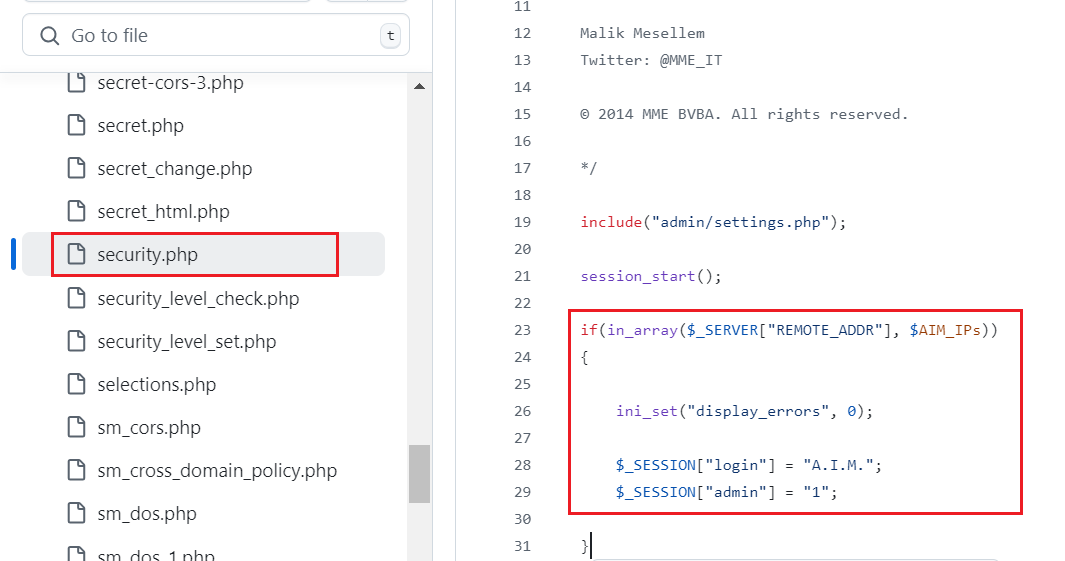Click line number 23 in the code view
The width and height of the screenshot is (1065, 561).
[521, 330]
